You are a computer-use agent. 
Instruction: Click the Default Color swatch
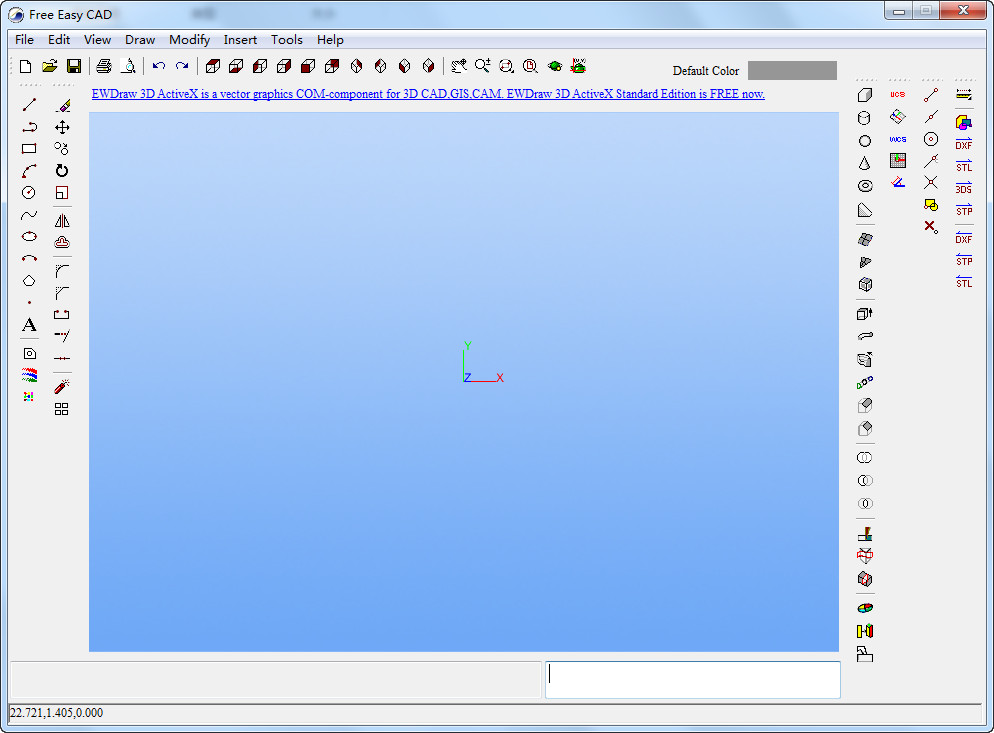[792, 70]
